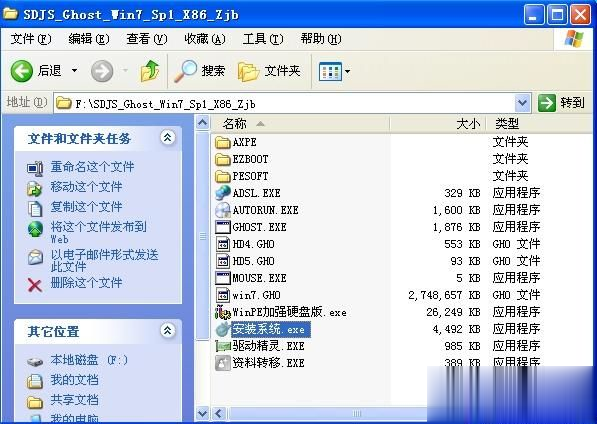Click the file list scroll down arrow
The image size is (597, 424).
(x=203, y=413)
